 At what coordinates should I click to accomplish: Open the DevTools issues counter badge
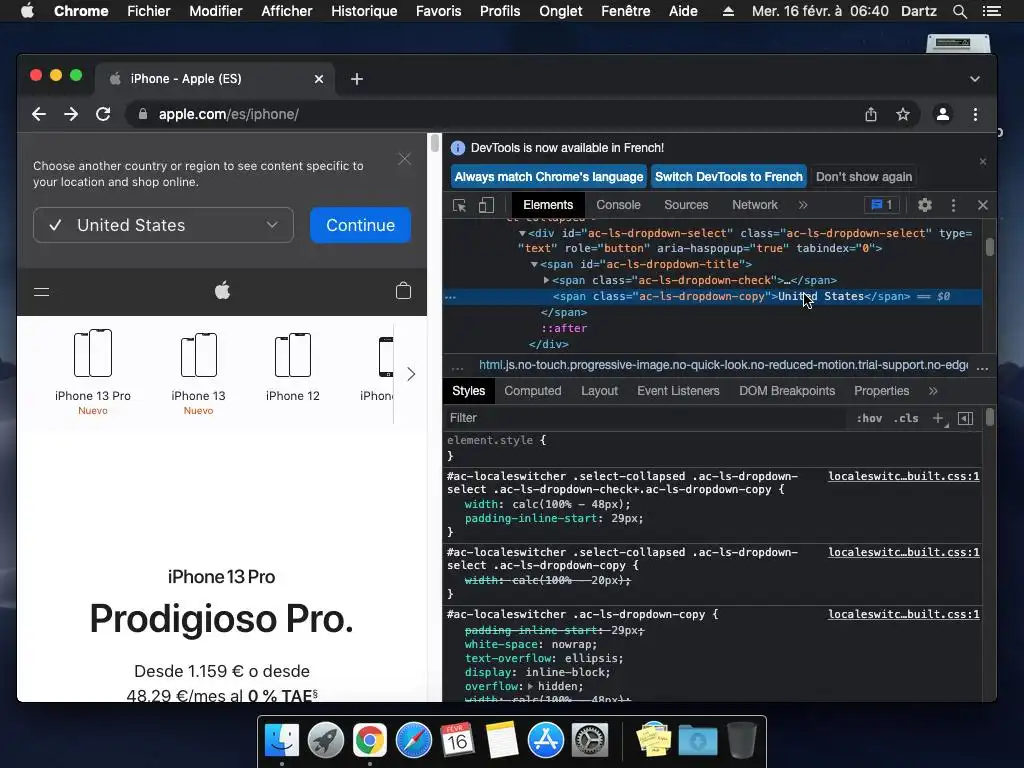882,205
